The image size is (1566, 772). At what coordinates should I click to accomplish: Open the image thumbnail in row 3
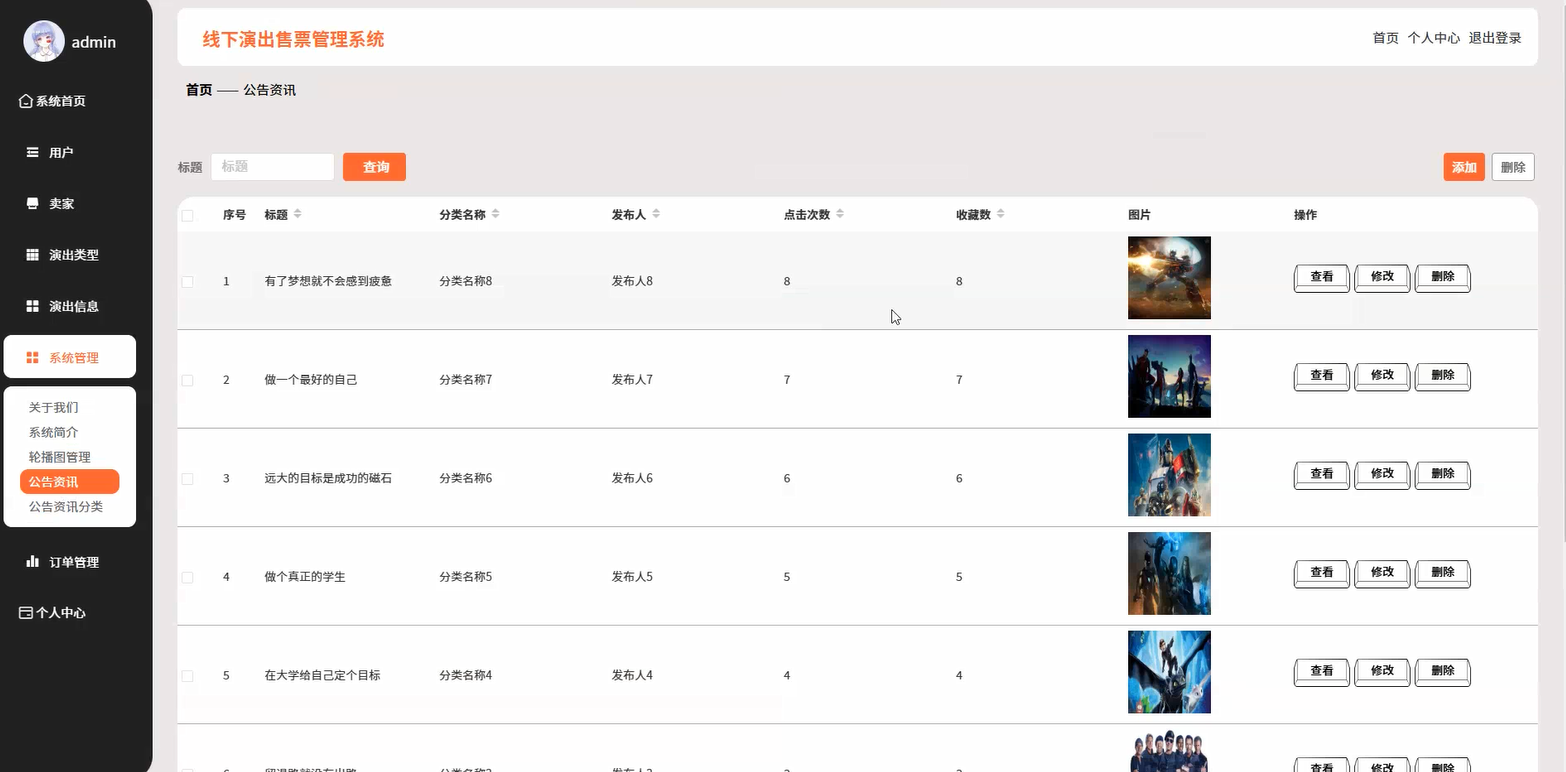point(1169,475)
